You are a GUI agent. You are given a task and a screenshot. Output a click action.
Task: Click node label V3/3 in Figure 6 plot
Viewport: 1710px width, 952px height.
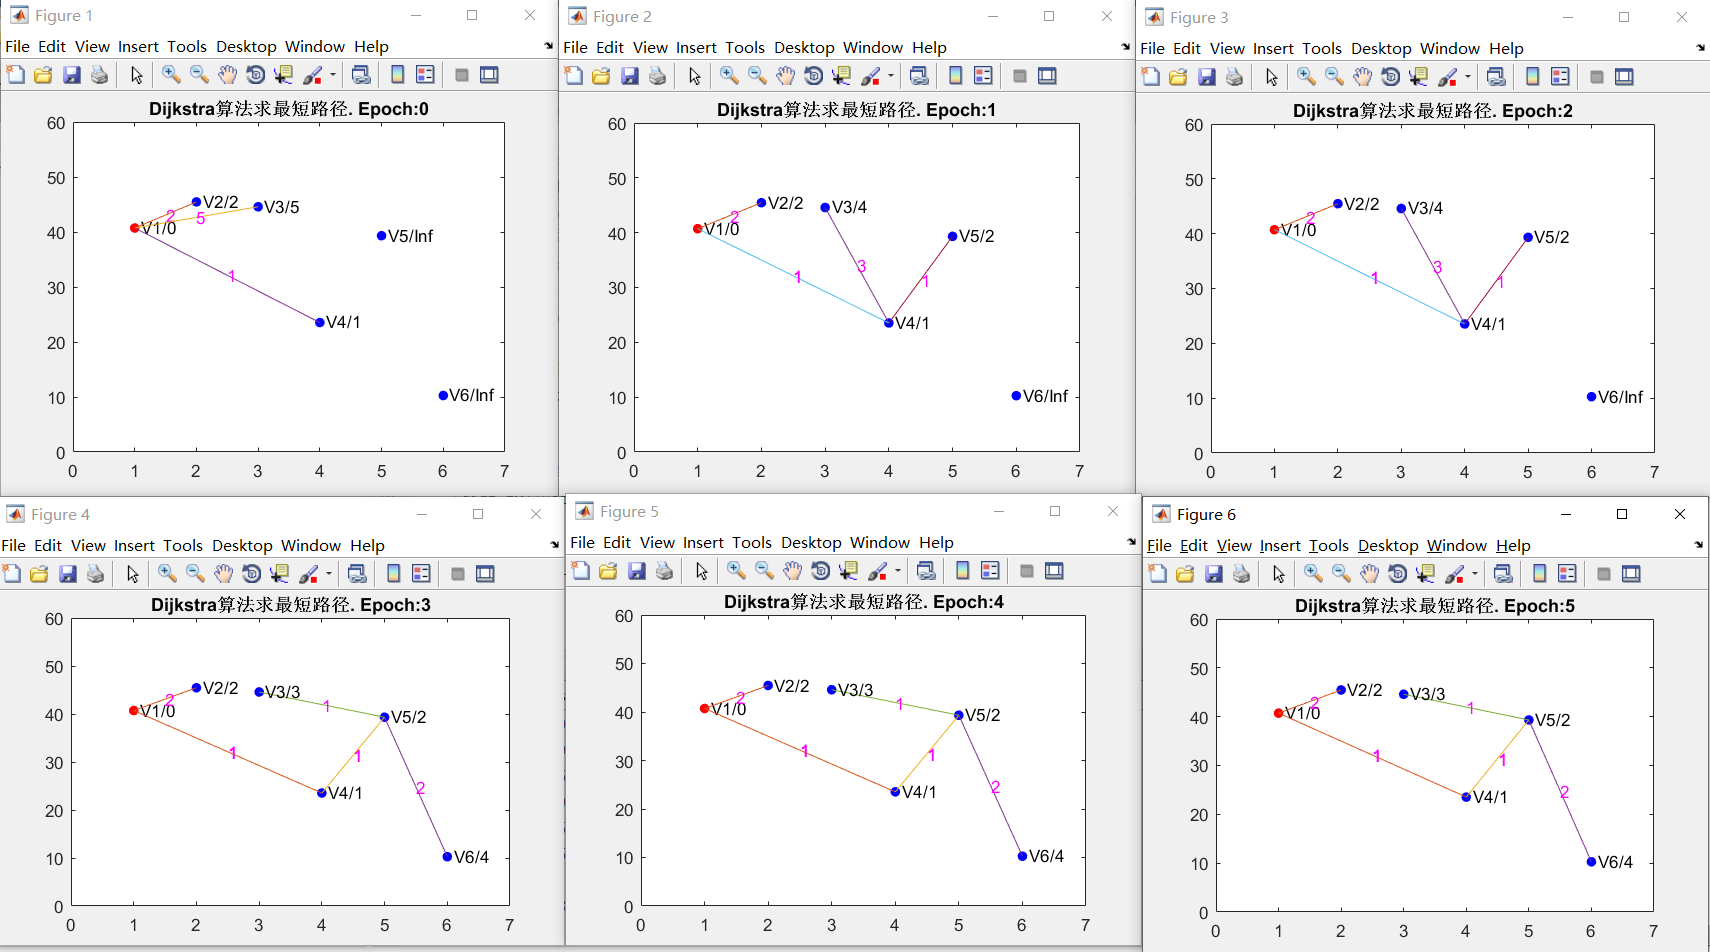tap(1427, 694)
